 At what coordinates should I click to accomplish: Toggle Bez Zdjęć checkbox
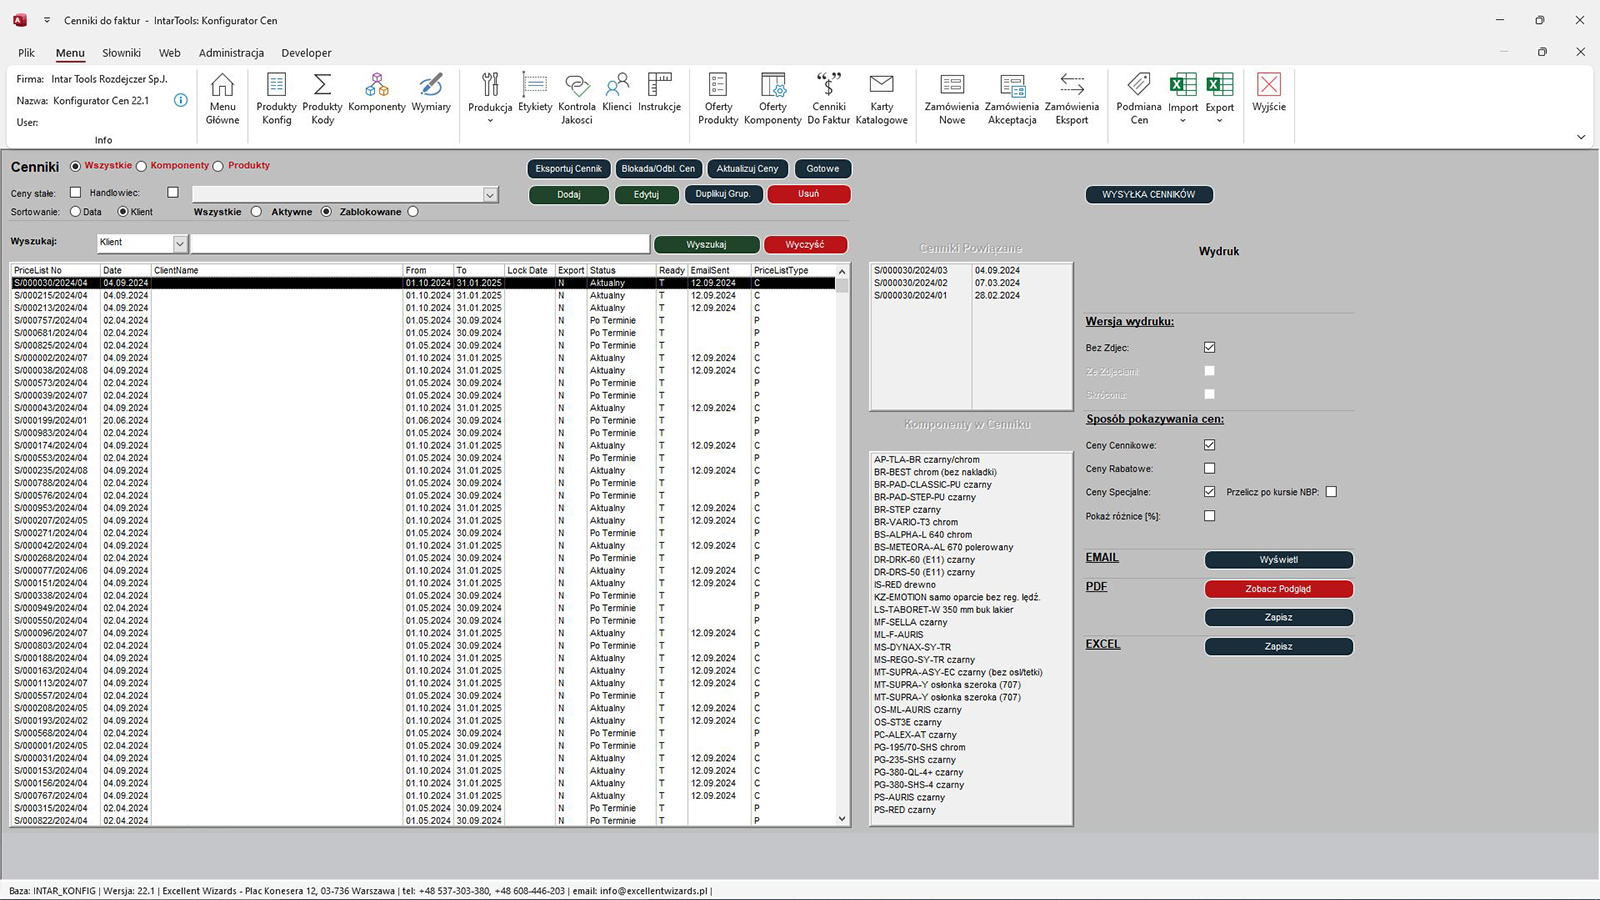point(1210,348)
